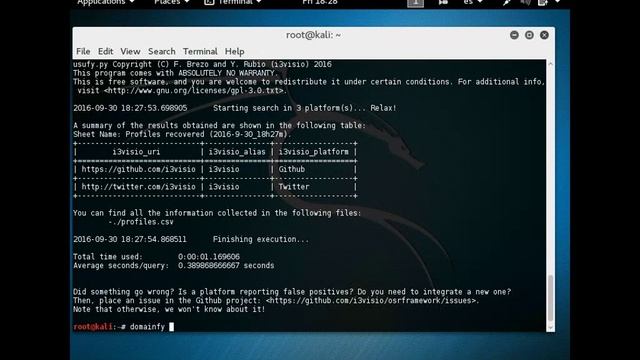
Task: Click the 'Sheet Name: Profiles recovered' line
Action: point(182,134)
